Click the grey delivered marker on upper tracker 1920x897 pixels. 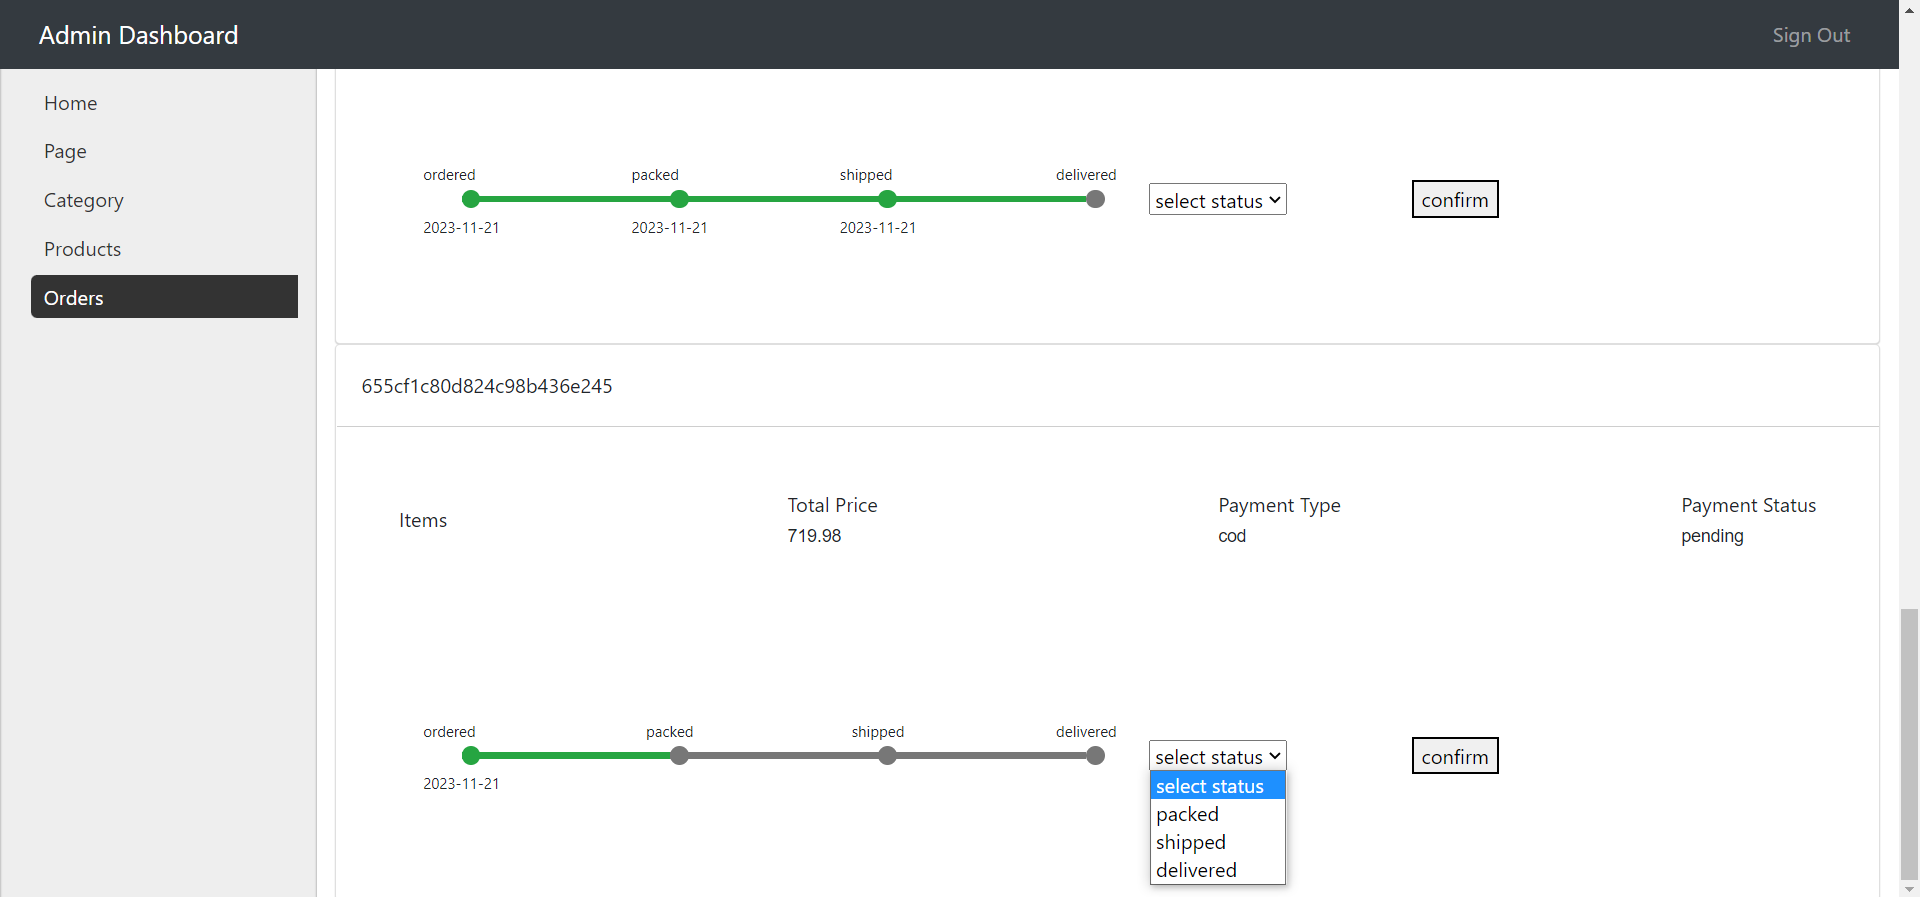pyautogui.click(x=1095, y=199)
